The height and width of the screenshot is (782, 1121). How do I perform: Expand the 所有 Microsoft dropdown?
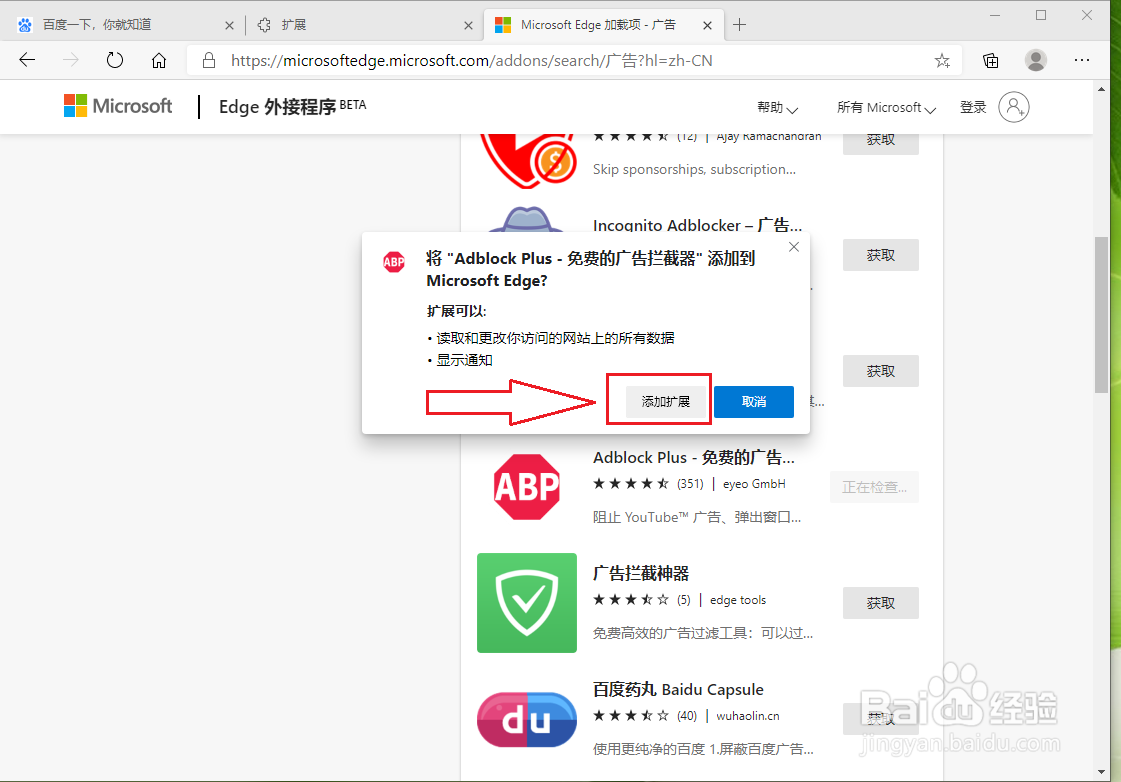click(x=887, y=108)
